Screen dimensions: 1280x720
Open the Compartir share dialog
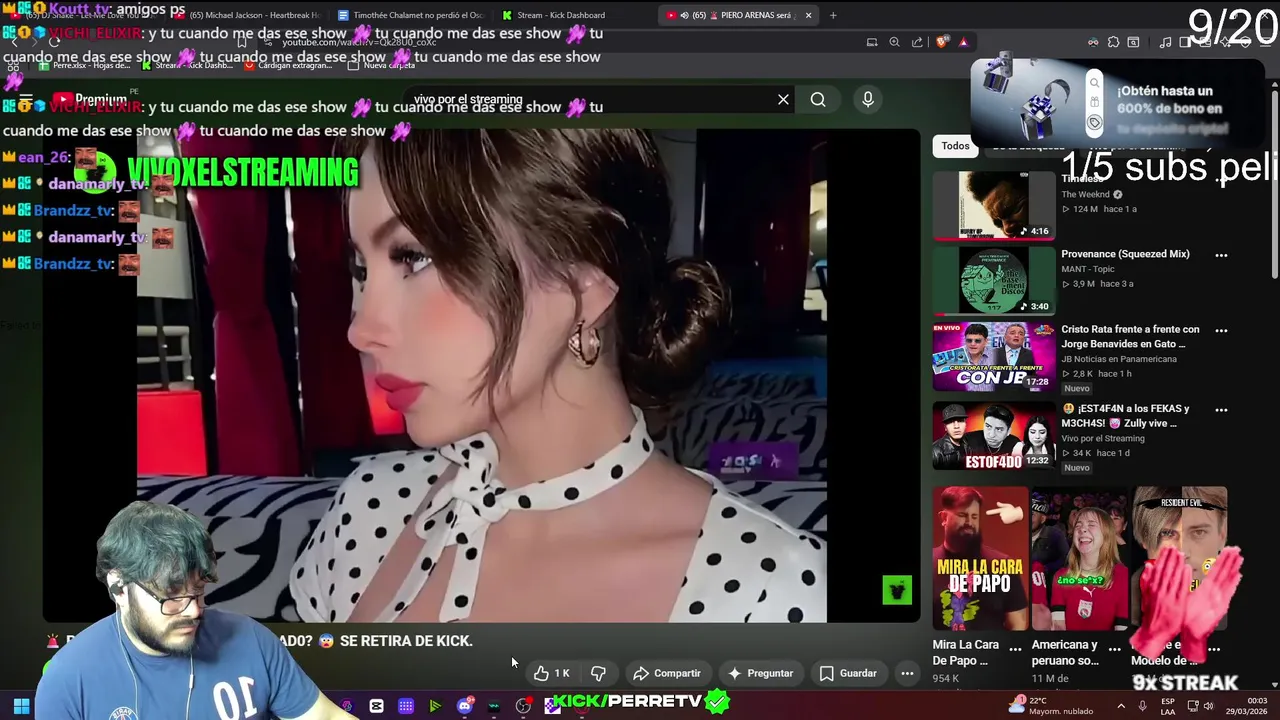667,673
